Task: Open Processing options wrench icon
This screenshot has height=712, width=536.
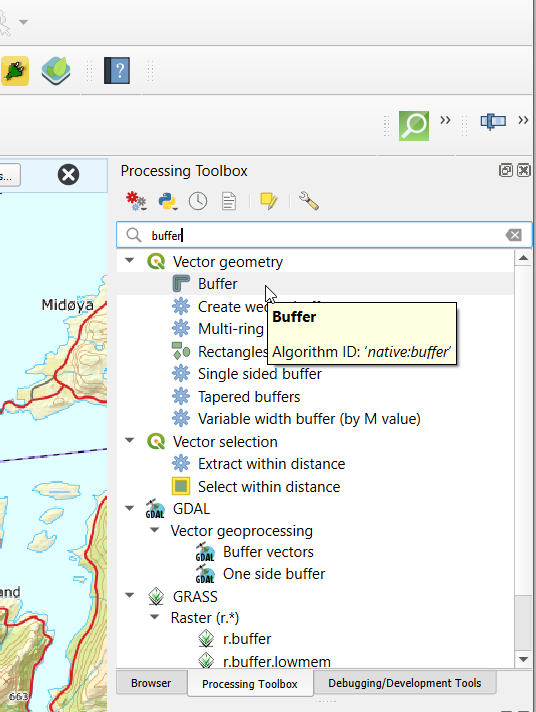Action: pos(309,201)
